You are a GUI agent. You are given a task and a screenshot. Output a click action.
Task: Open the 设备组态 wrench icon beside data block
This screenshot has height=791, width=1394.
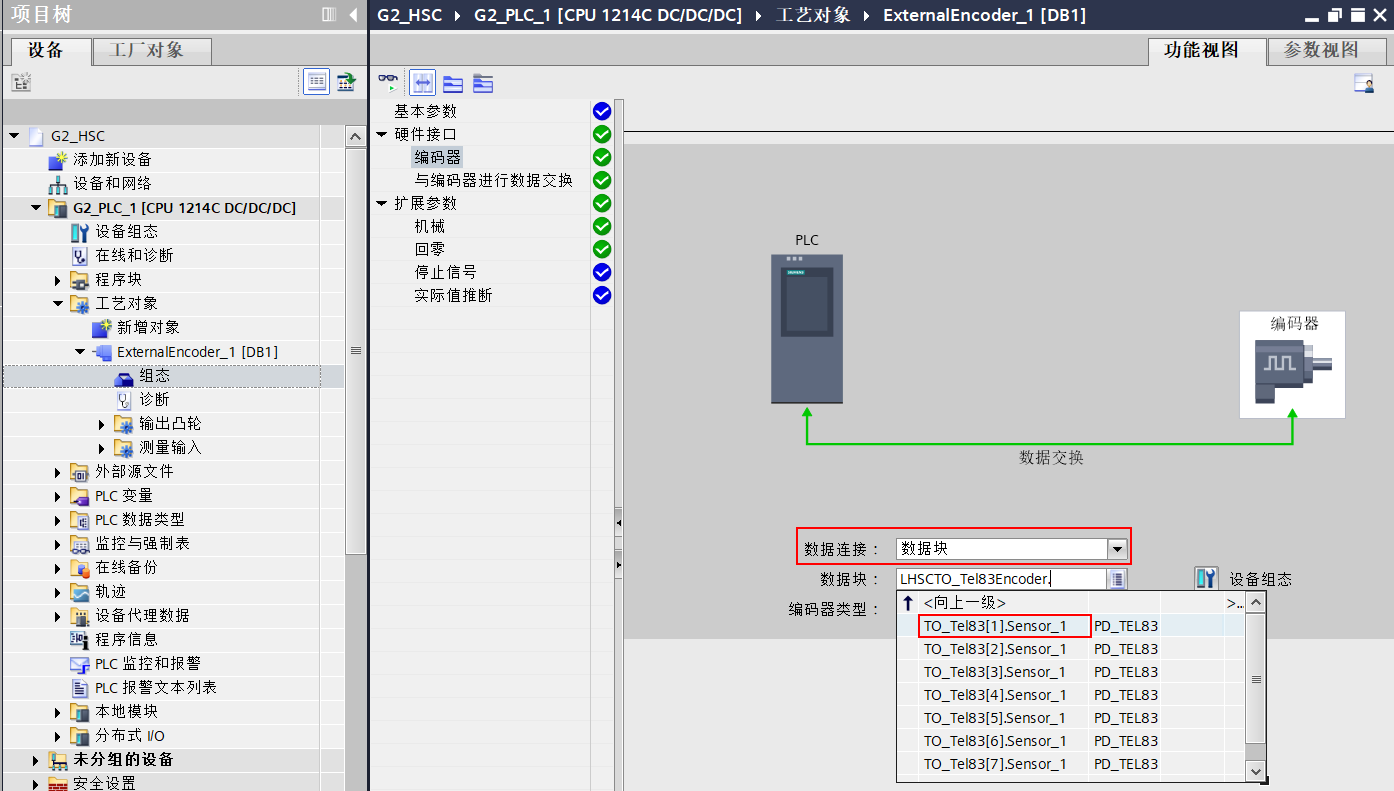(1206, 579)
